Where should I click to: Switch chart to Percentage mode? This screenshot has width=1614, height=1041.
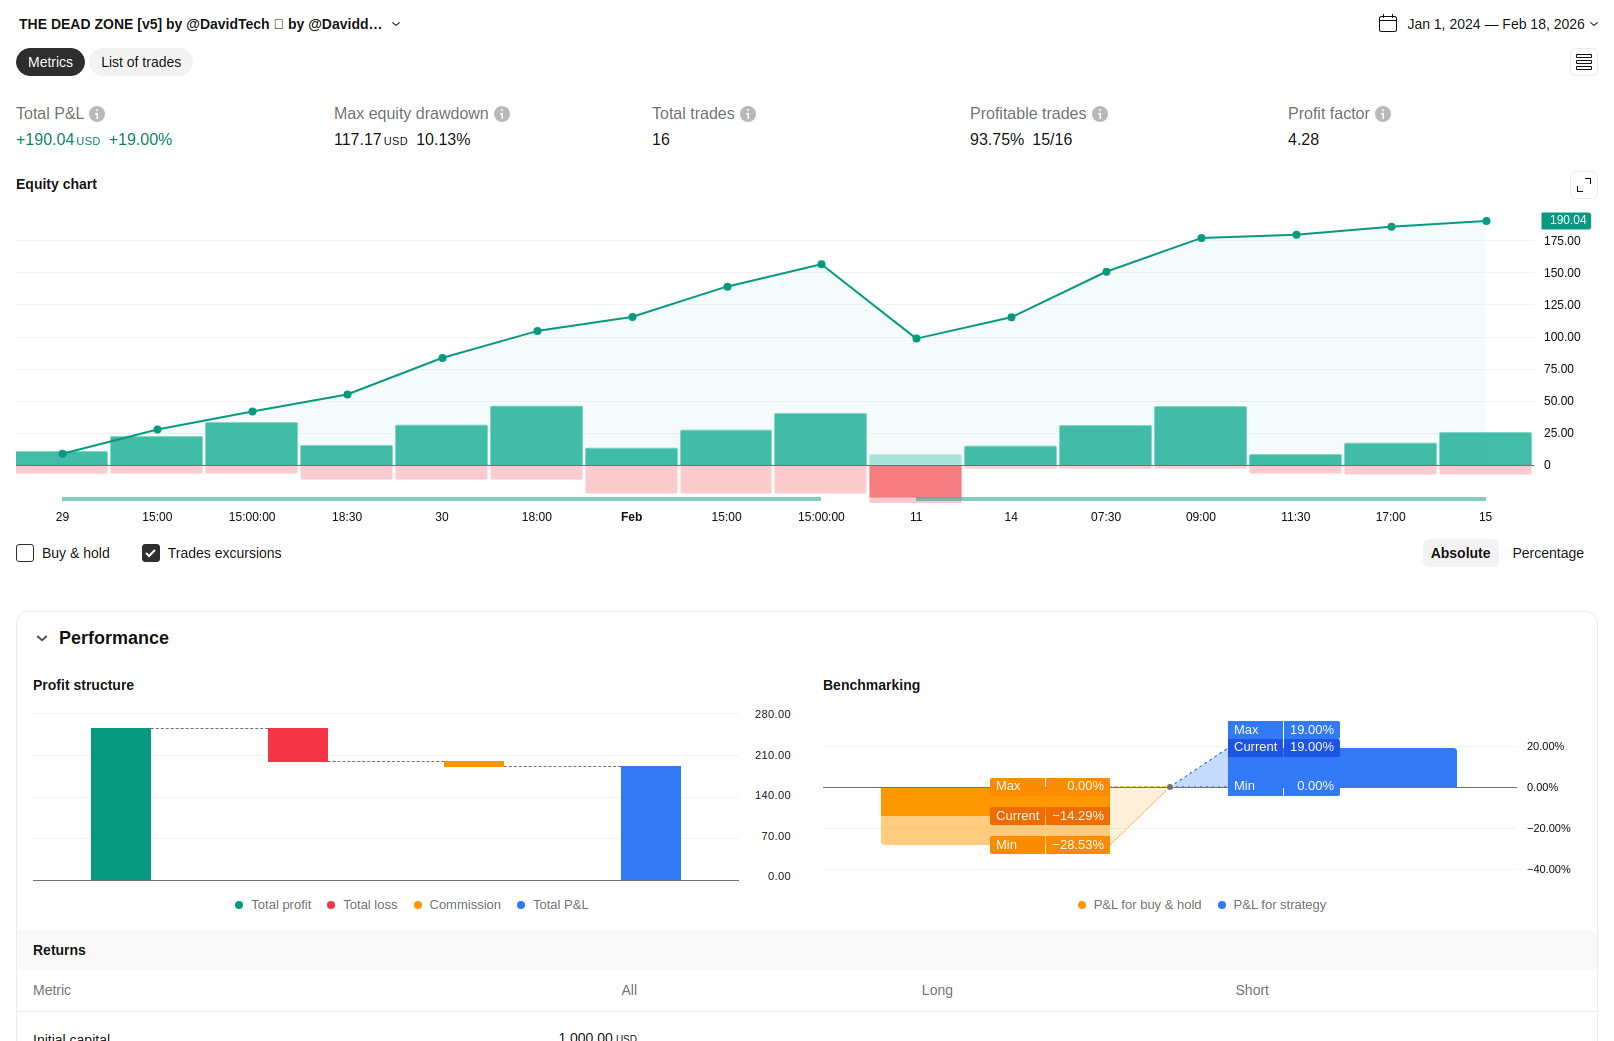click(x=1547, y=553)
